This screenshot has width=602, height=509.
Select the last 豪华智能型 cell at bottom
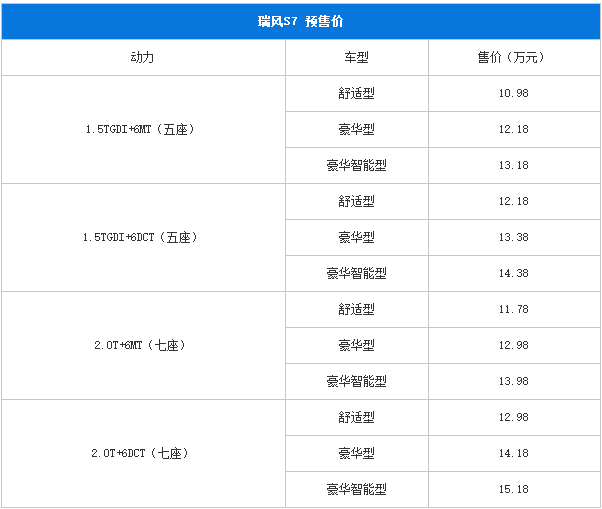coord(357,489)
